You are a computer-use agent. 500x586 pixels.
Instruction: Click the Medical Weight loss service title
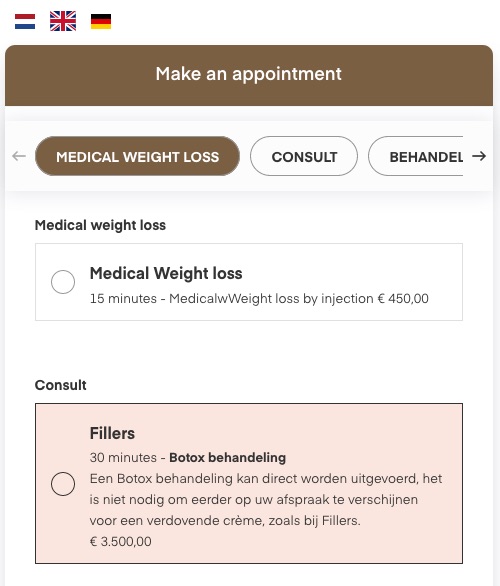coord(166,273)
